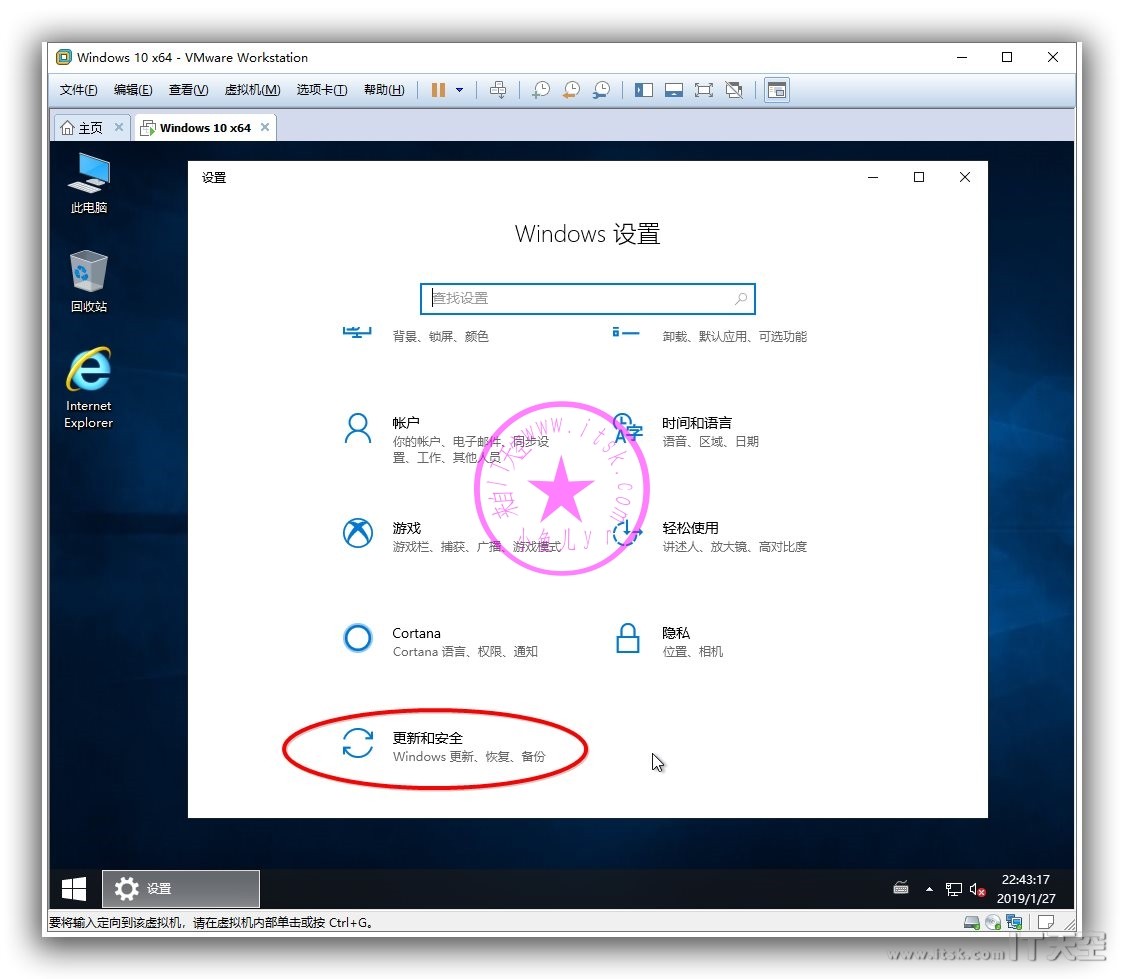1124x979 pixels.
Task: Maximize the VMware Workstation window
Action: point(1007,57)
